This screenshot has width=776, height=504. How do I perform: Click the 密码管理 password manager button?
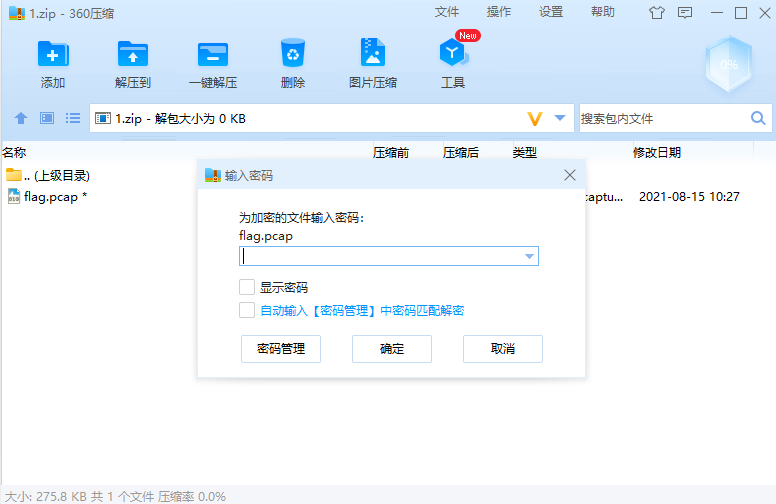[x=281, y=349]
